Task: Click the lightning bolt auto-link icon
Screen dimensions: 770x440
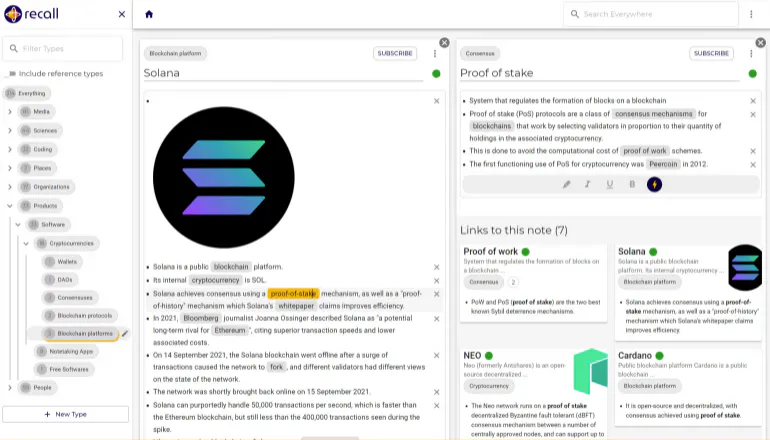Action: click(x=654, y=184)
